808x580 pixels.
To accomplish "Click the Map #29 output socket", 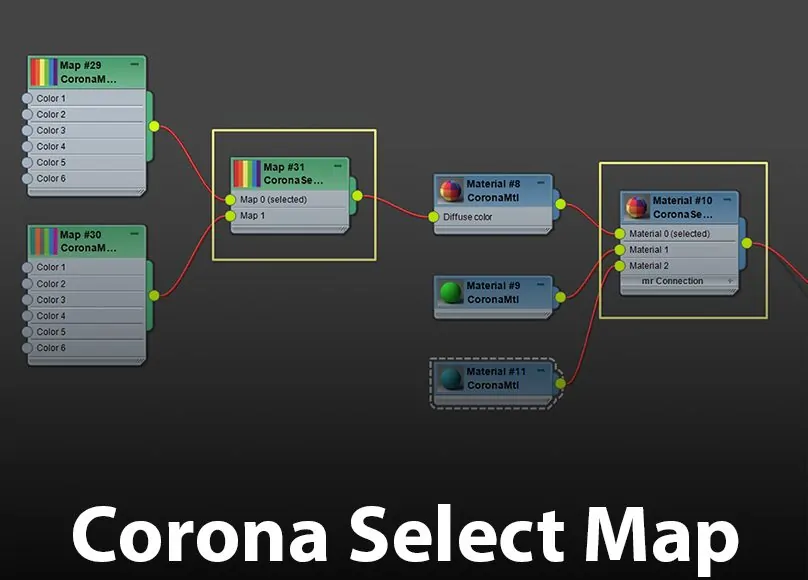I will pos(153,126).
